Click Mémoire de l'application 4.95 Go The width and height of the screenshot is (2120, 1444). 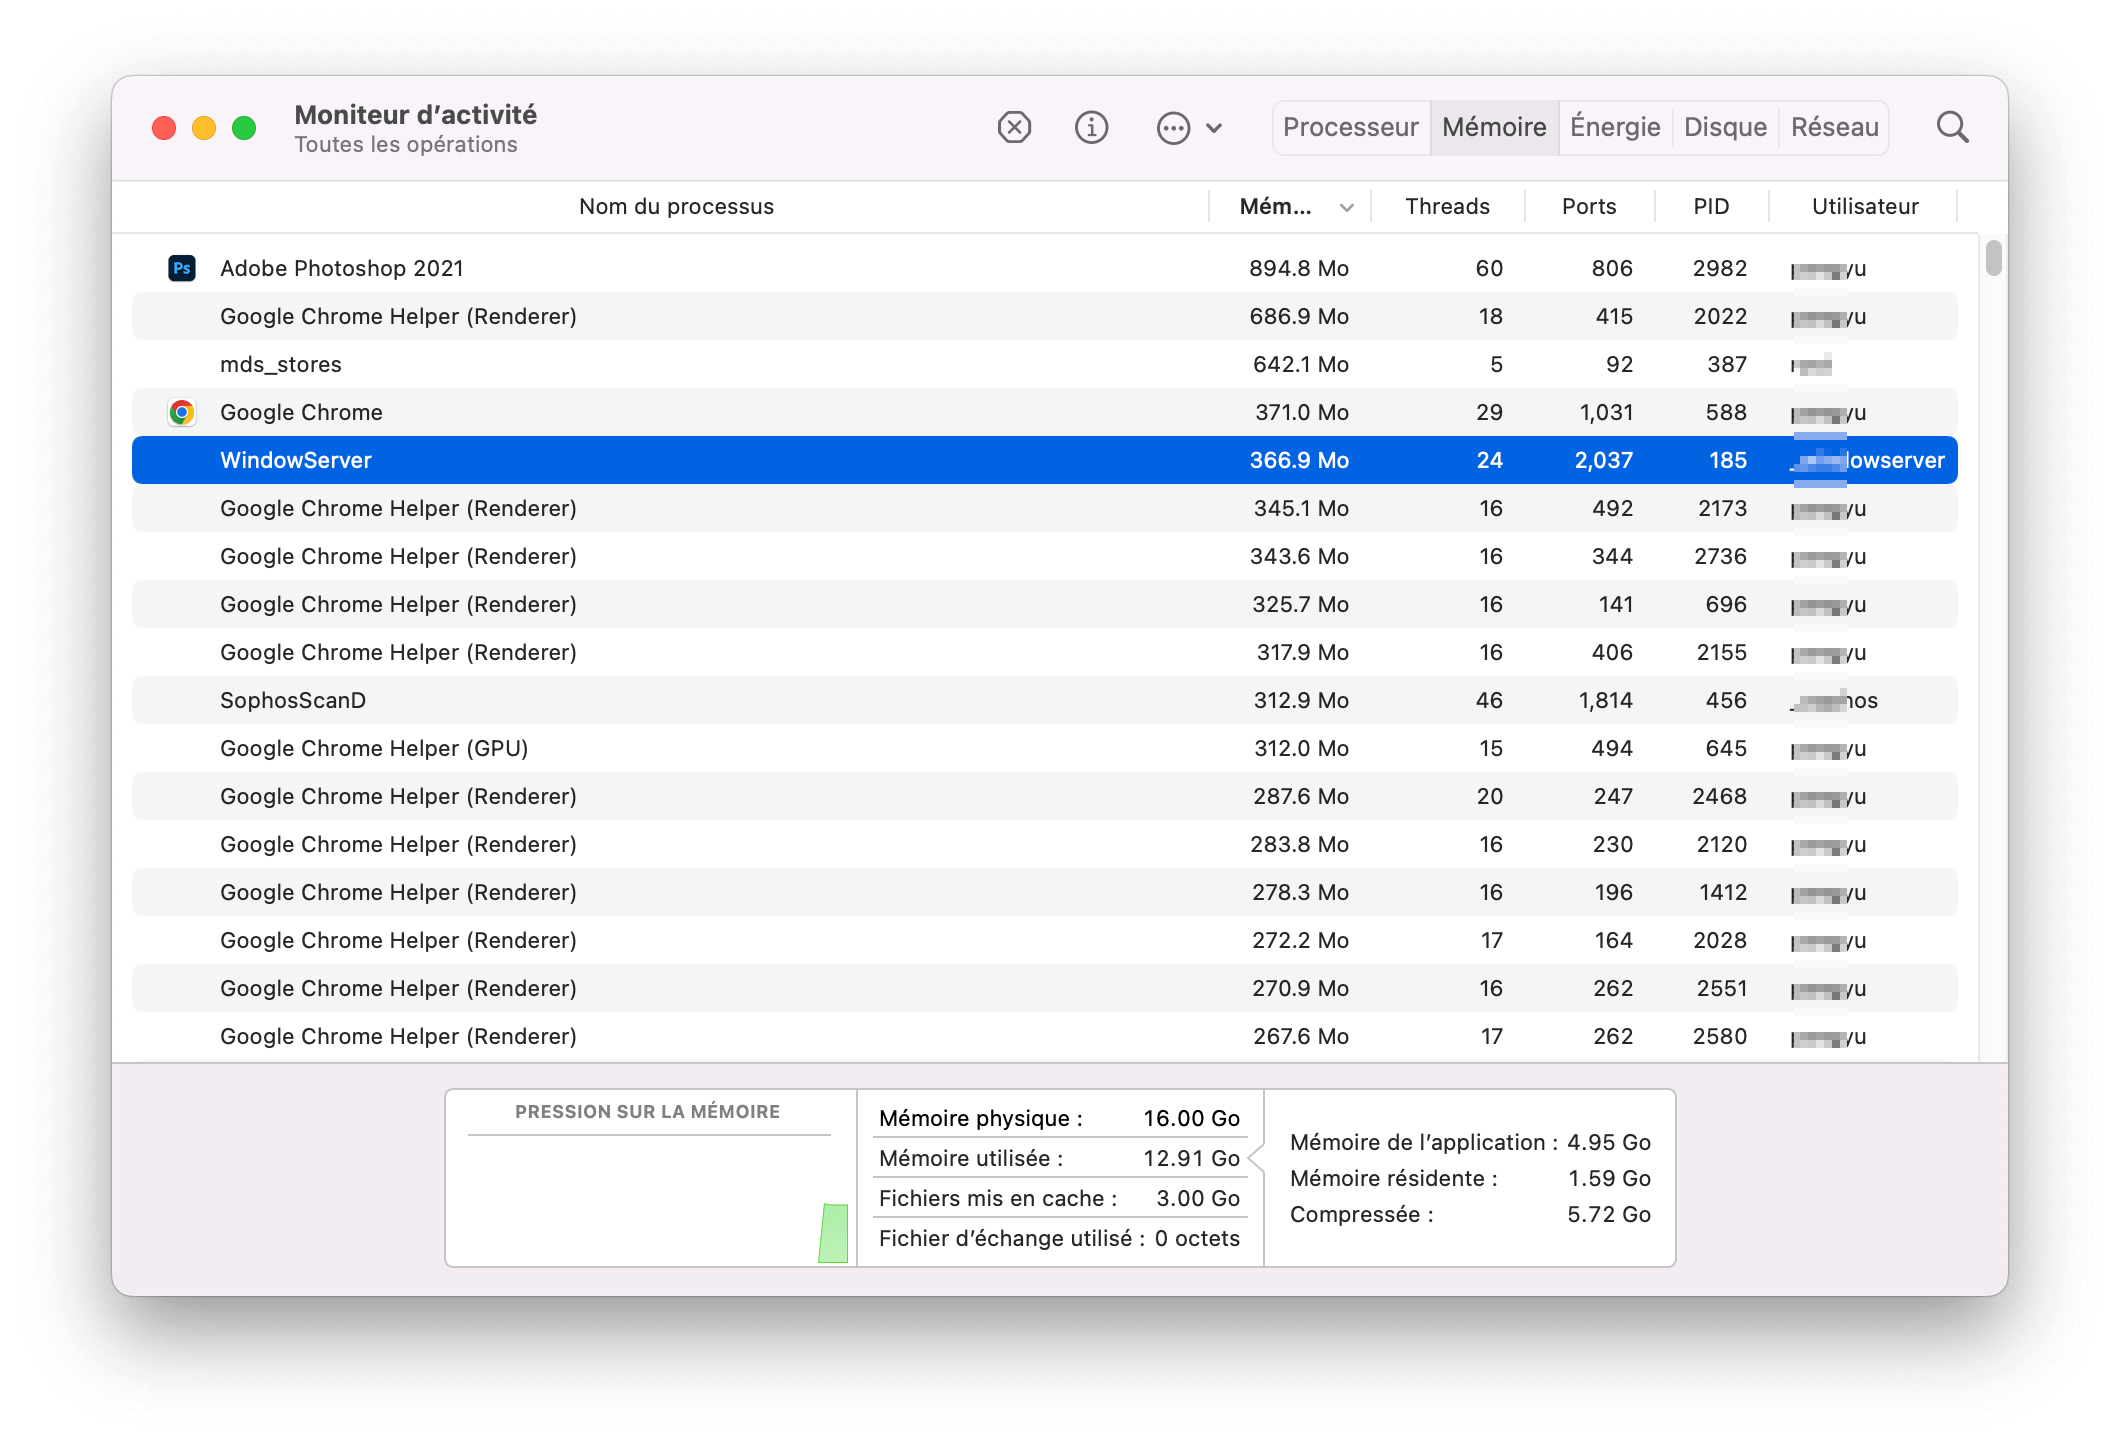click(x=1470, y=1142)
